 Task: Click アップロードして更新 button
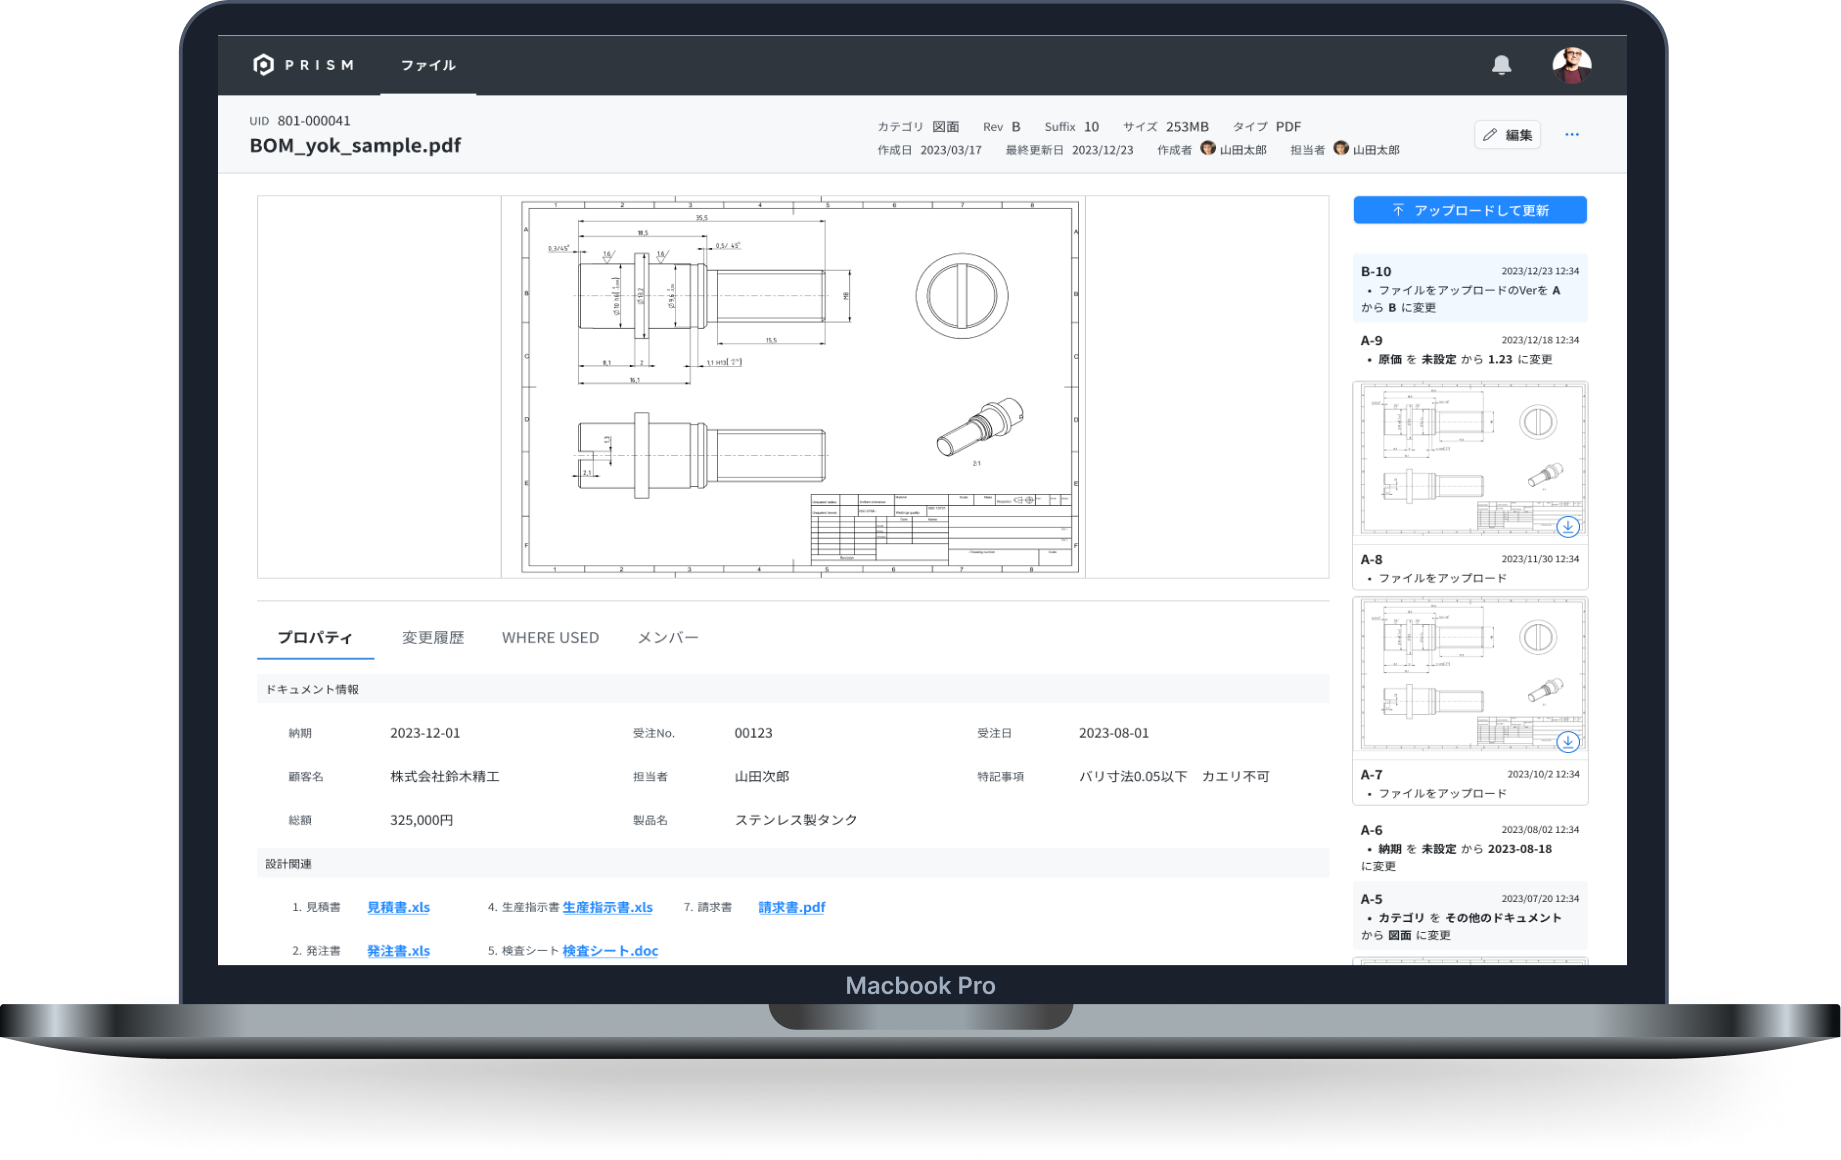pyautogui.click(x=1469, y=210)
